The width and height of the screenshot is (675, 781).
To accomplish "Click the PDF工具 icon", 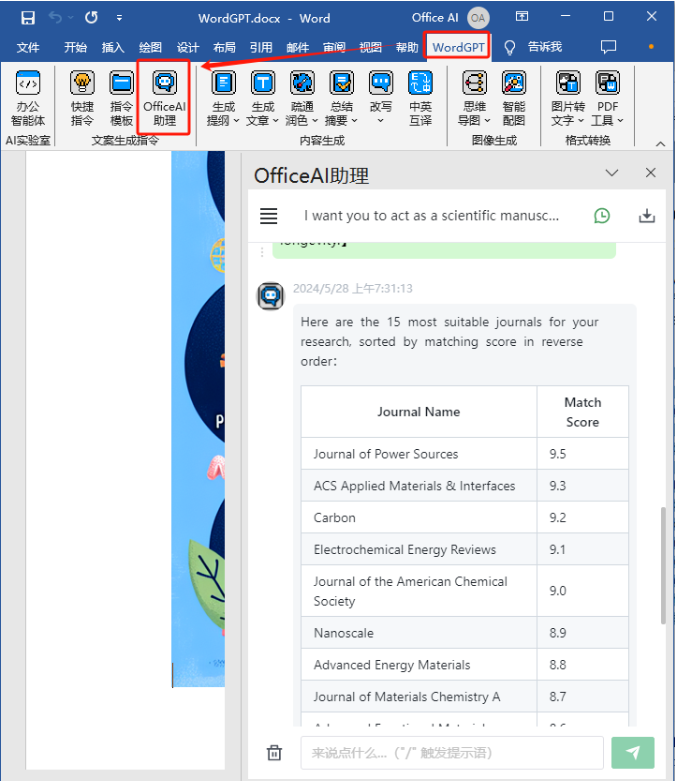I will [608, 83].
